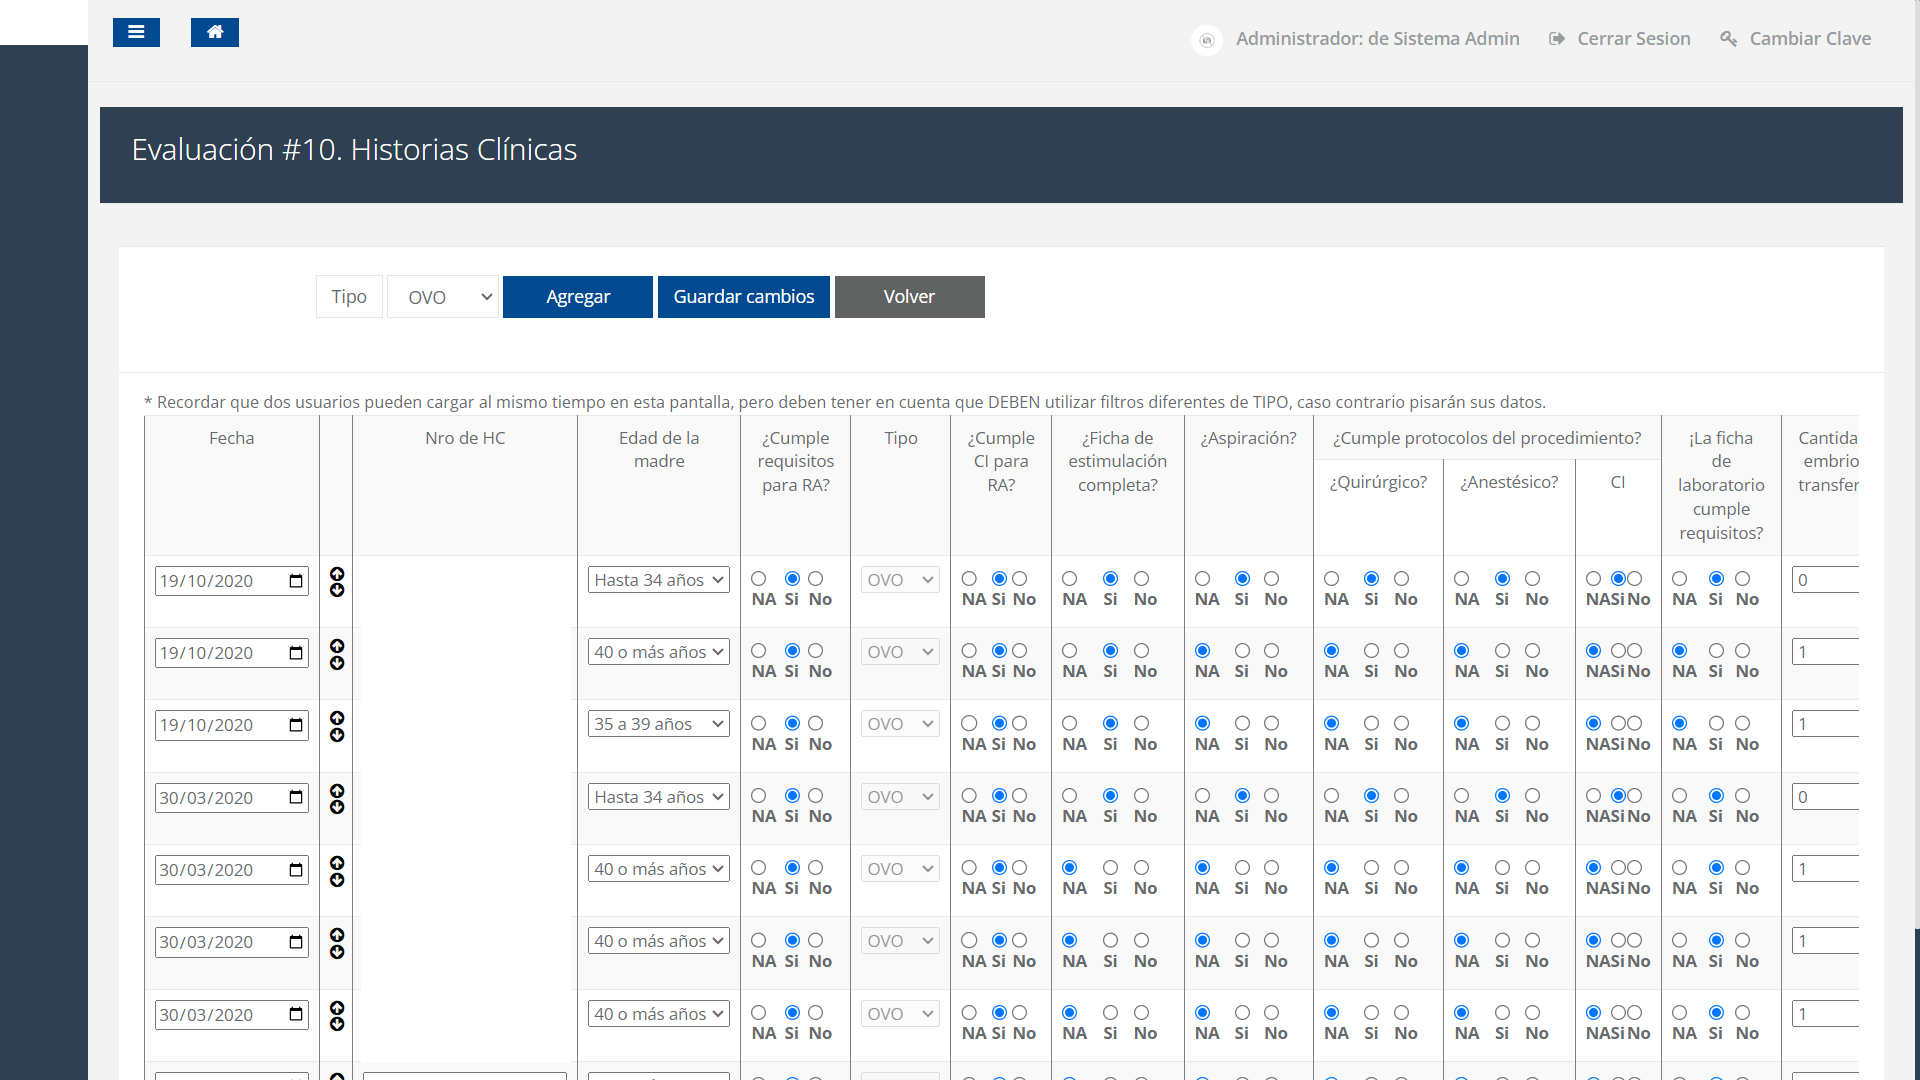Move up the 30/03/2020 Hasta 34 años row
This screenshot has width=1920, height=1080.
(337, 791)
